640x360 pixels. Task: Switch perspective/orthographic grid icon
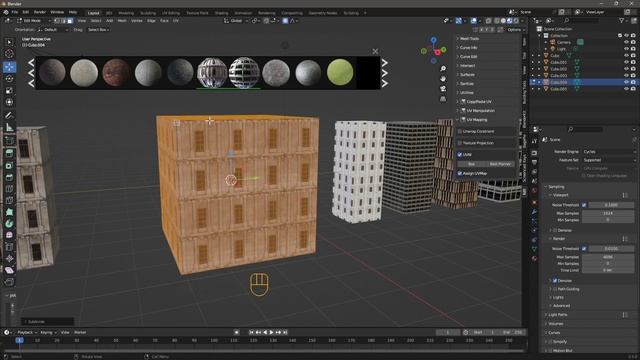[443, 99]
